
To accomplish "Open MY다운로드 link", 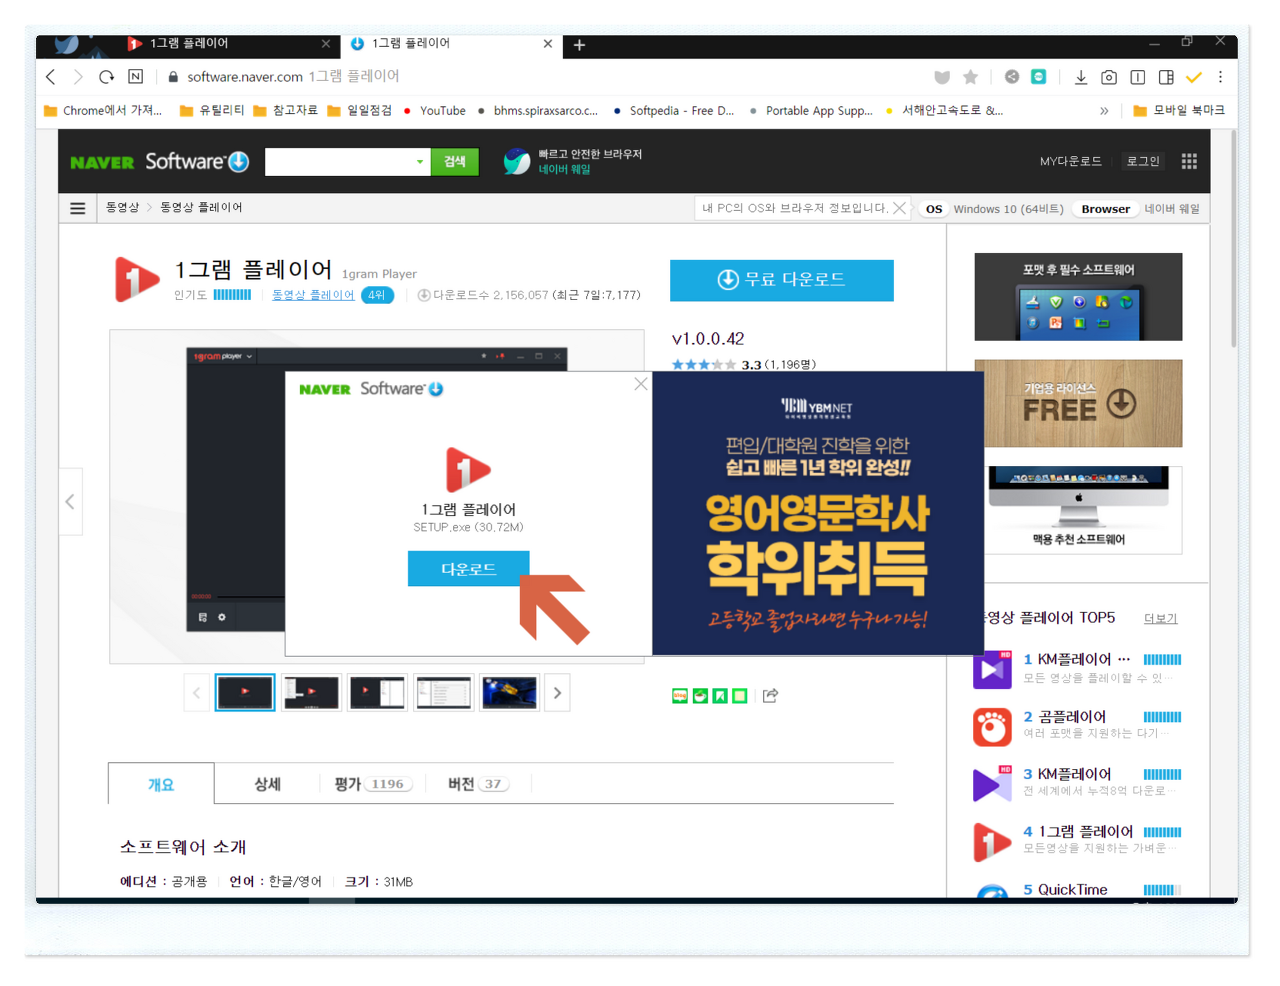I will [x=1071, y=161].
